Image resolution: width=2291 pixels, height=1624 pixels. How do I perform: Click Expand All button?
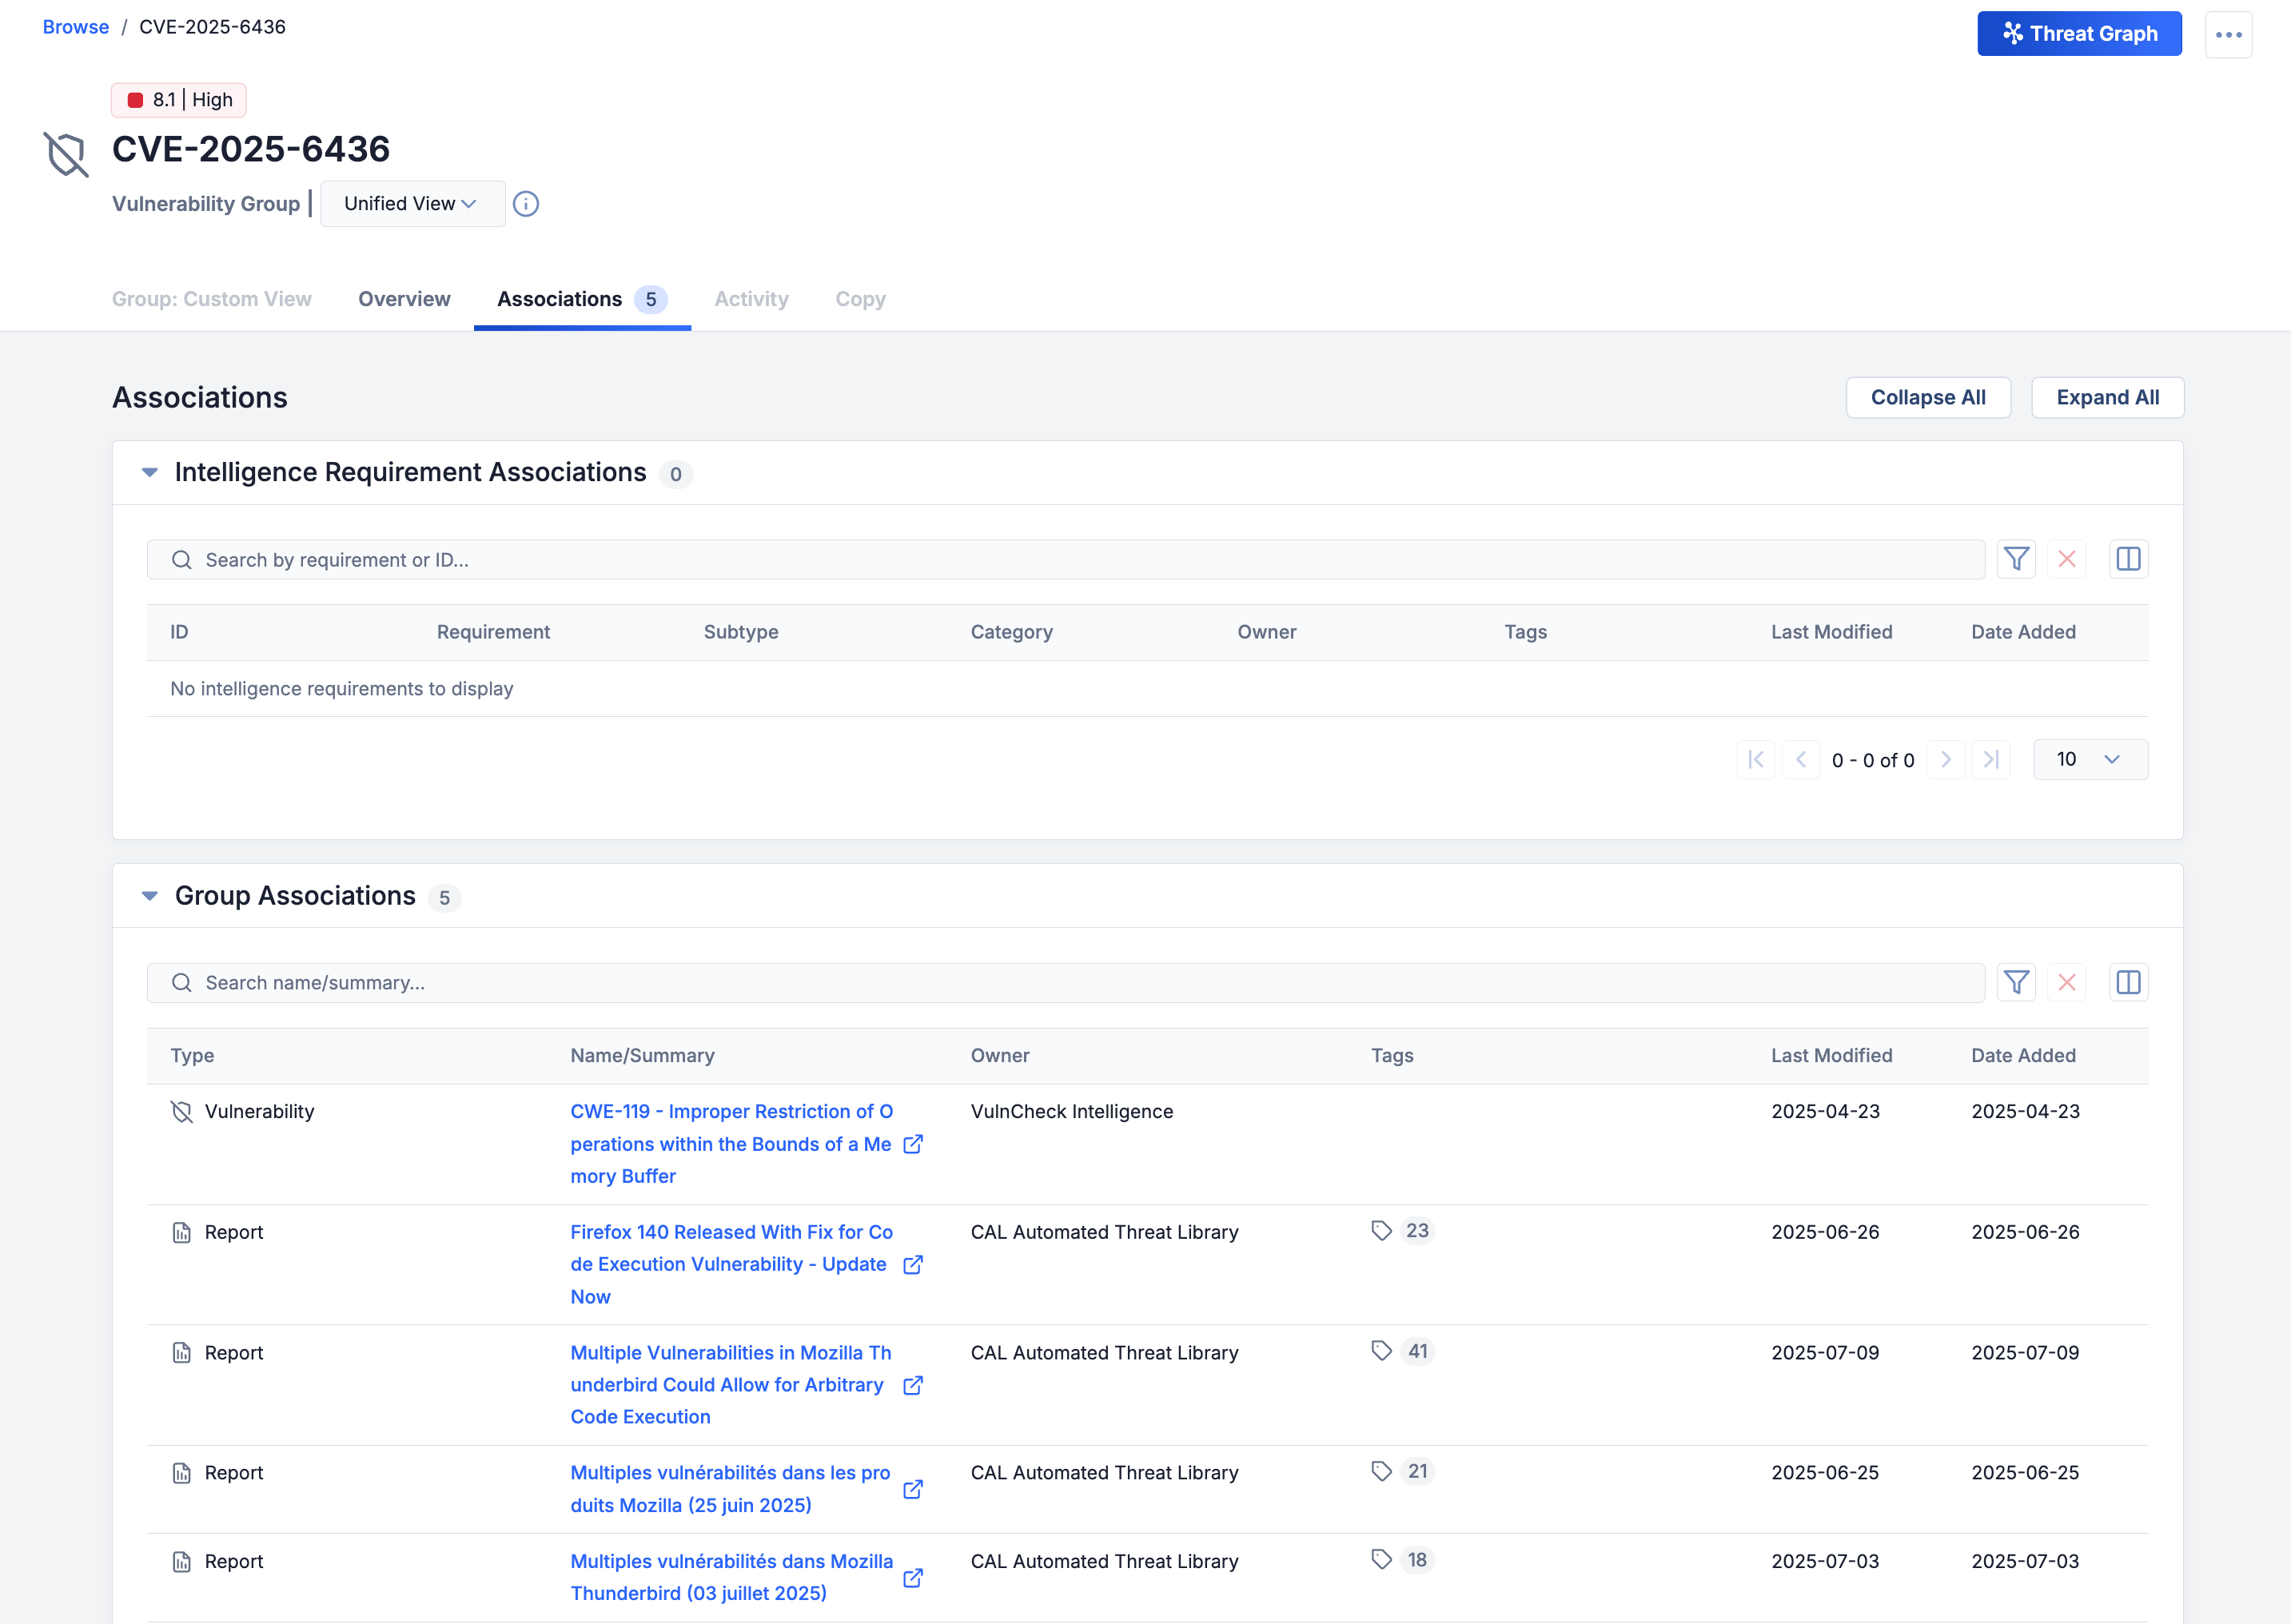pos(2107,398)
